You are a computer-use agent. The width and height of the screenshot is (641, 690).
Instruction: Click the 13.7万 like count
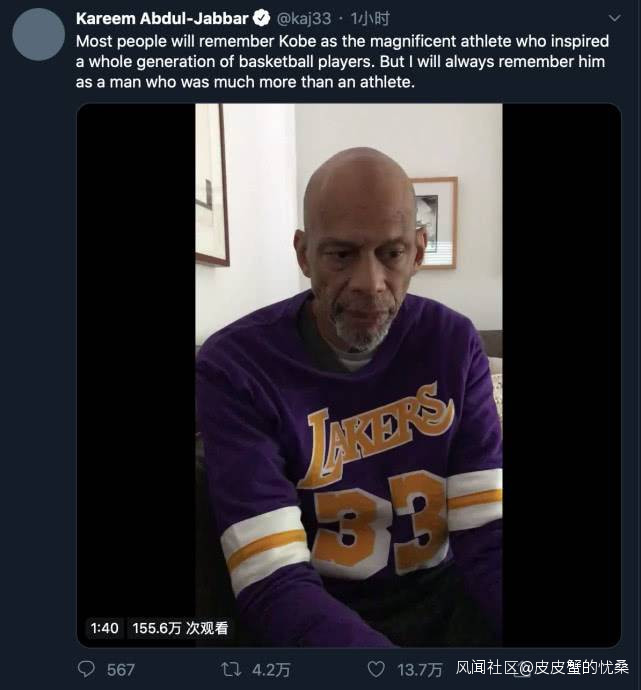(419, 669)
